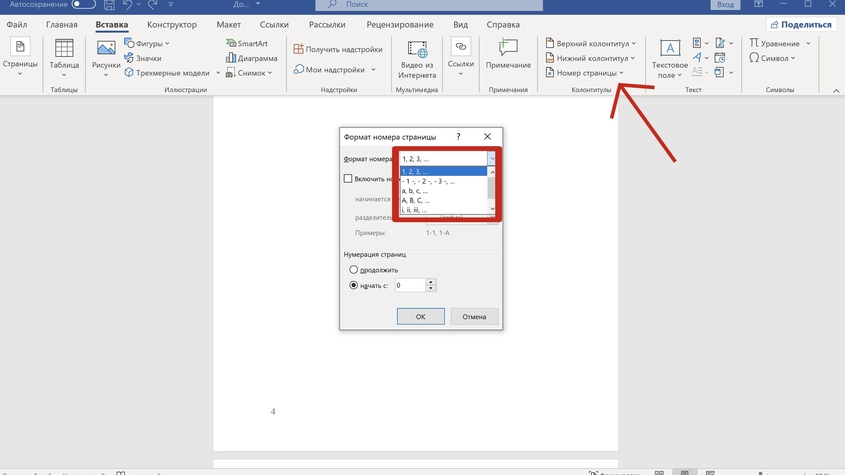Image resolution: width=845 pixels, height=475 pixels.
Task: Select the продолжить radio button
Action: (353, 270)
